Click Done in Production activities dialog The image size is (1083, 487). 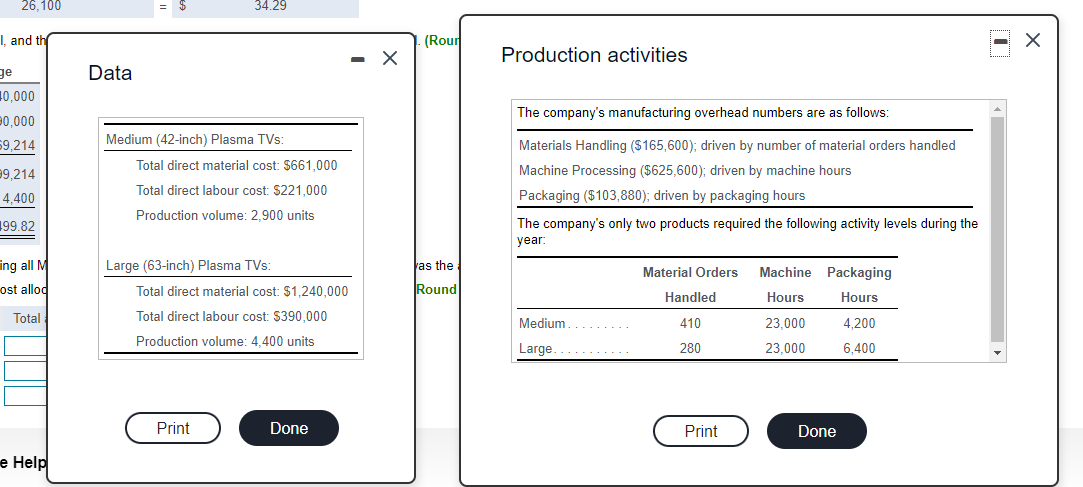(816, 431)
